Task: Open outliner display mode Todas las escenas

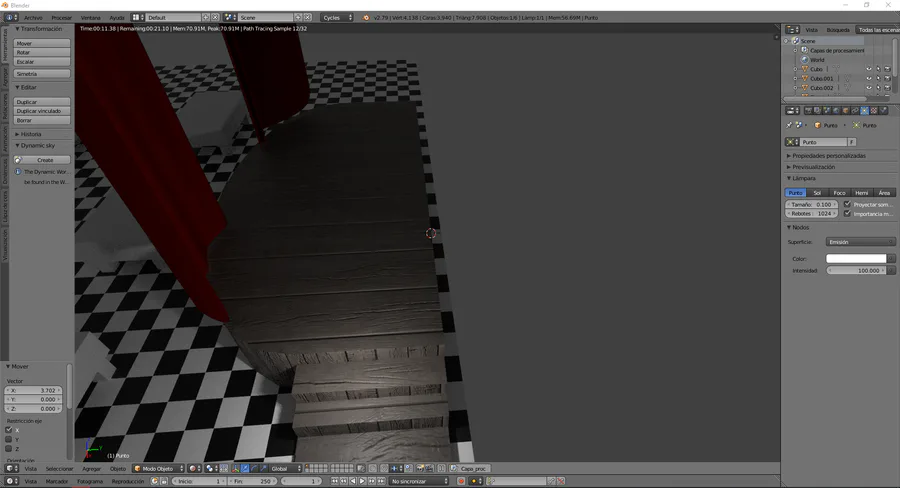Action: pos(877,30)
